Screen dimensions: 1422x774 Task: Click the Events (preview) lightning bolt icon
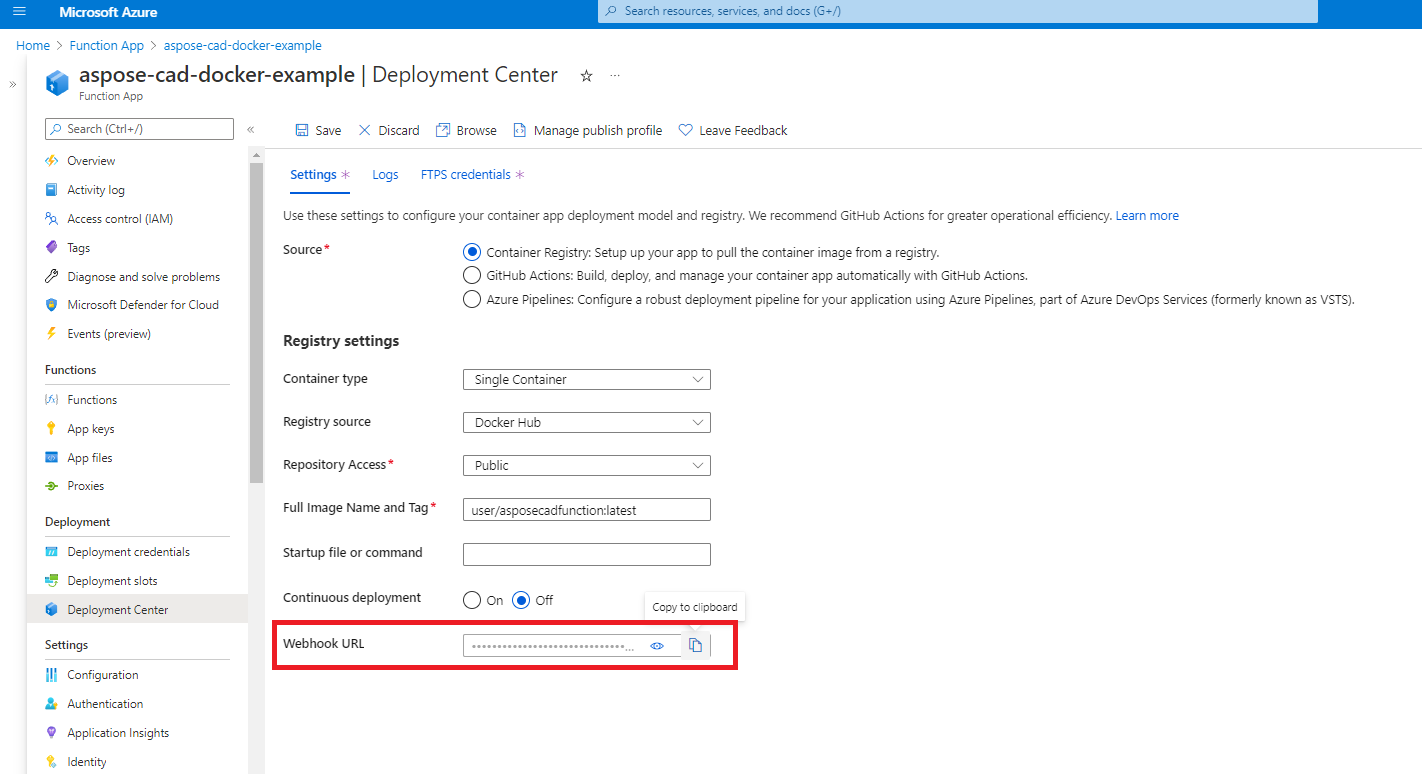click(x=52, y=334)
